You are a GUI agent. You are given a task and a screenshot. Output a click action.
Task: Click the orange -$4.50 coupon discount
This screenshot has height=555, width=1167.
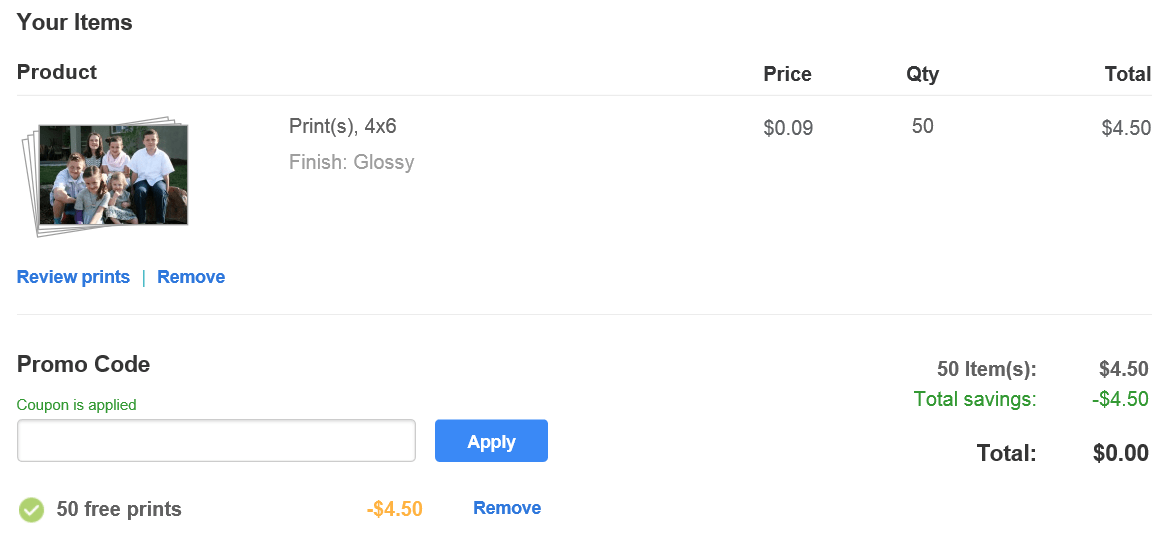tap(395, 509)
